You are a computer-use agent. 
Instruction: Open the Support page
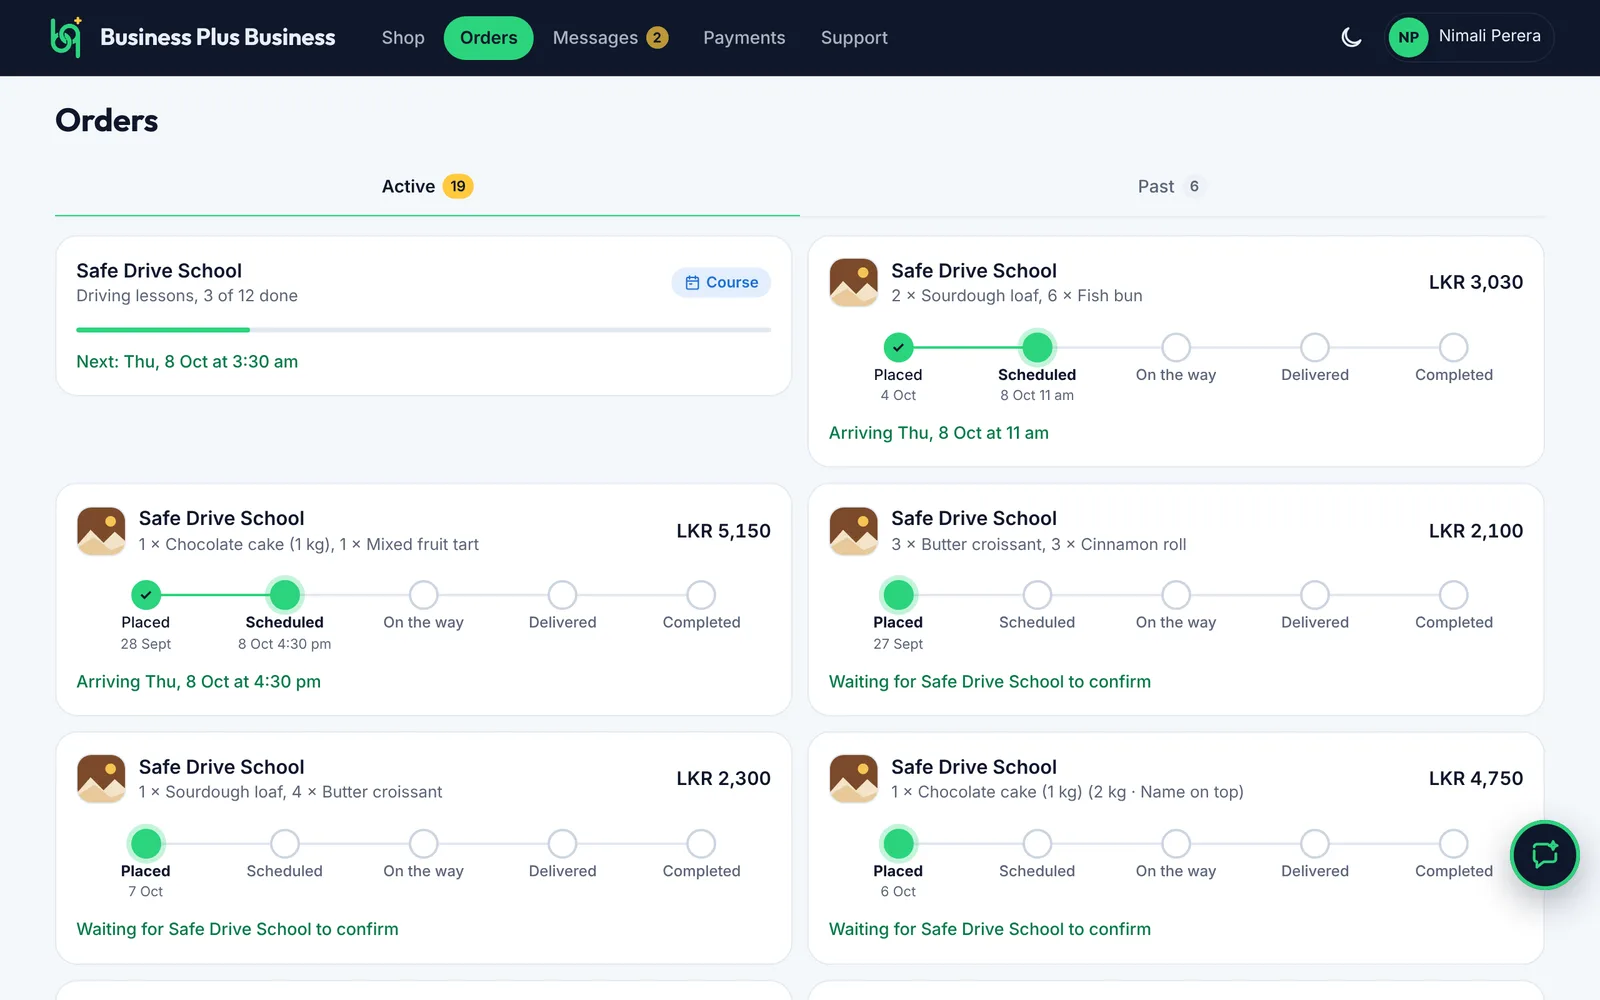coord(854,38)
